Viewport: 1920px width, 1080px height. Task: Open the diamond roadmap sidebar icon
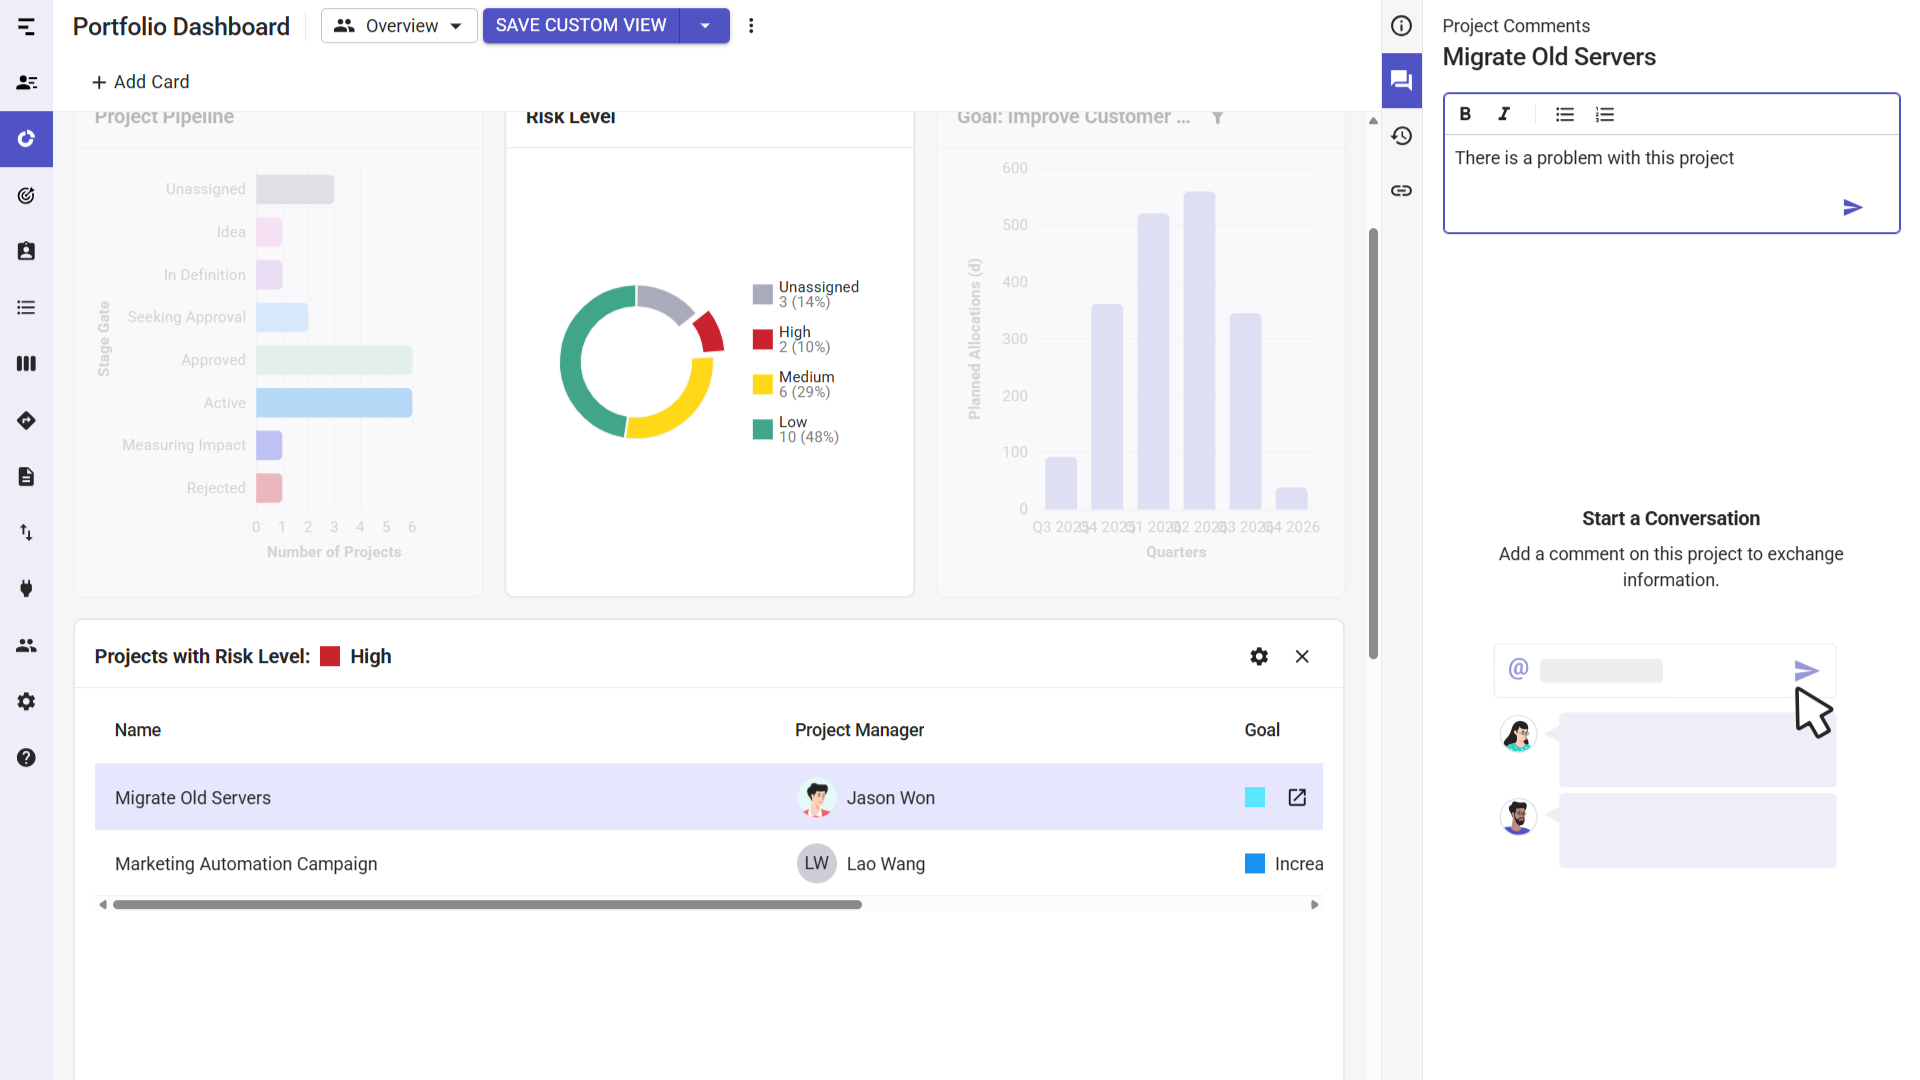tap(26, 420)
